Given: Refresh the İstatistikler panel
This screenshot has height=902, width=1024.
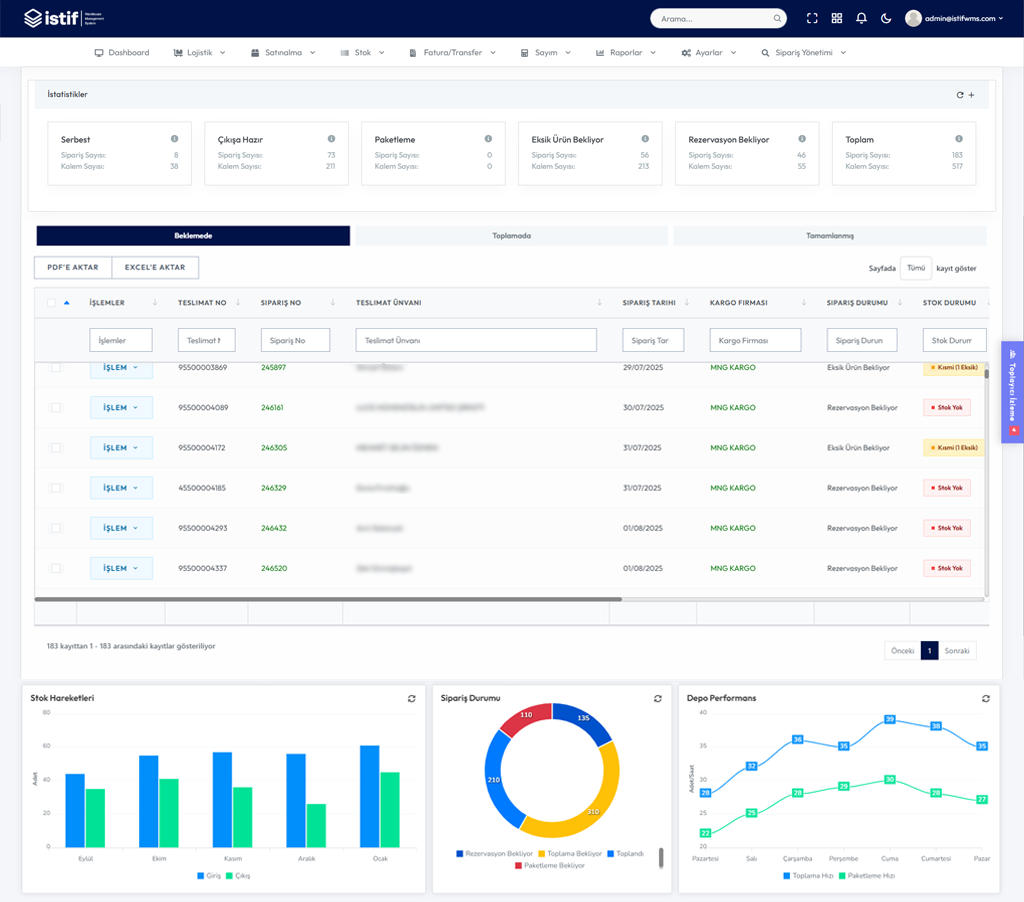Looking at the screenshot, I should tap(960, 95).
